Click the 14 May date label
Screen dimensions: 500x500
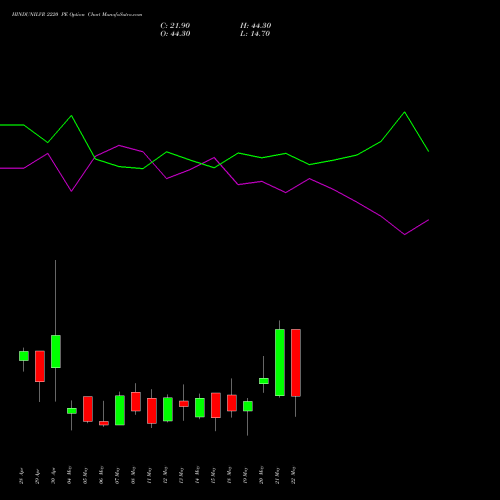198,475
